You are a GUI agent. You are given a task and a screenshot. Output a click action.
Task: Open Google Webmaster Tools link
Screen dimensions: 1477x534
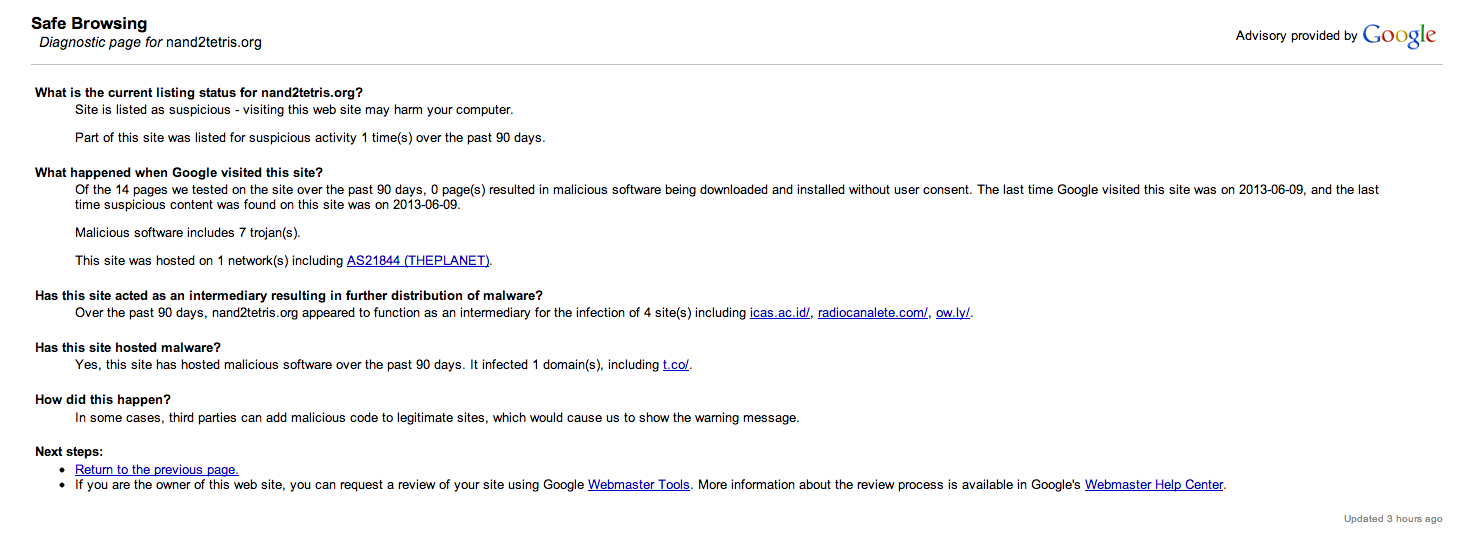coord(638,485)
